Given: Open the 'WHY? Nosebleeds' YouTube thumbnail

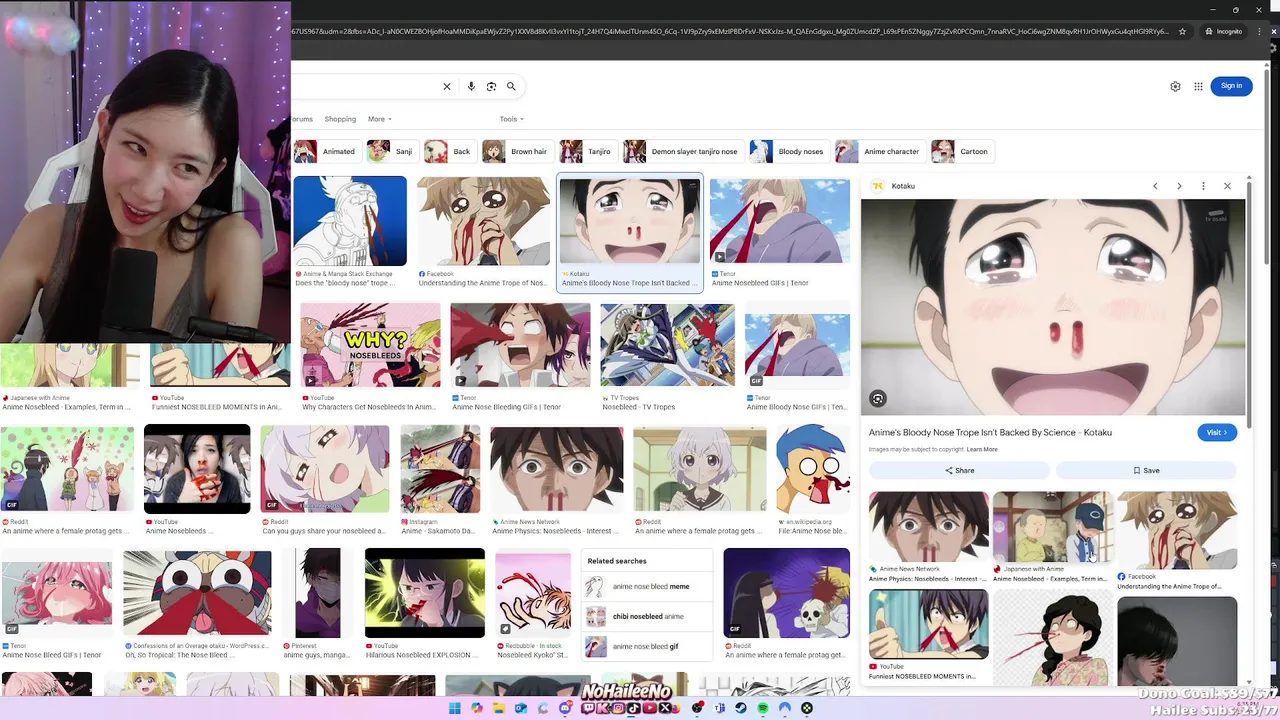Looking at the screenshot, I should tap(370, 345).
